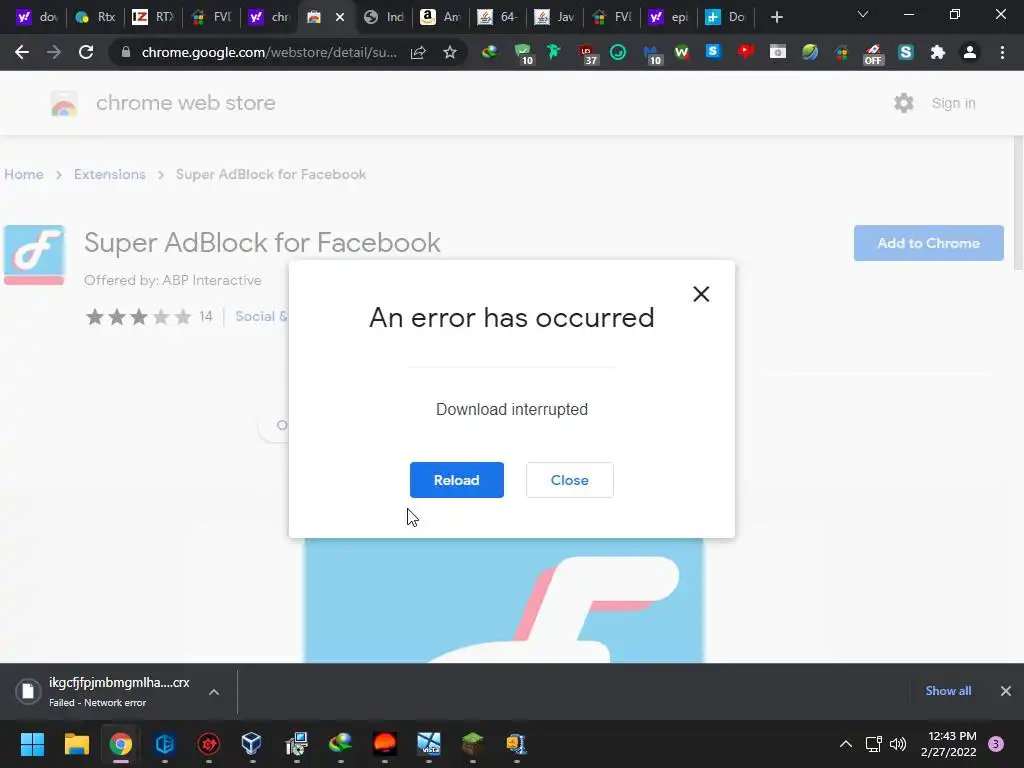Switch to the first Yahoo 'dov' tab
1024x768 pixels.
(x=37, y=17)
